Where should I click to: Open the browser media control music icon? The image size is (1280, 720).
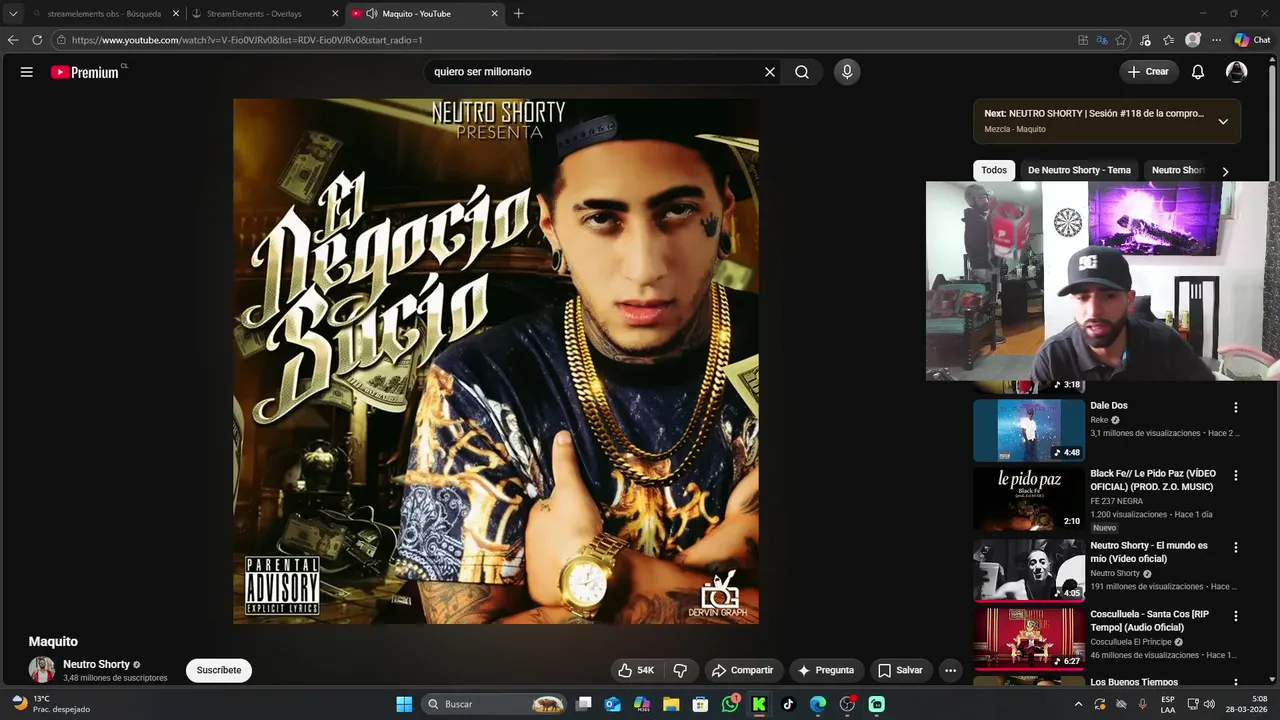click(x=1146, y=40)
